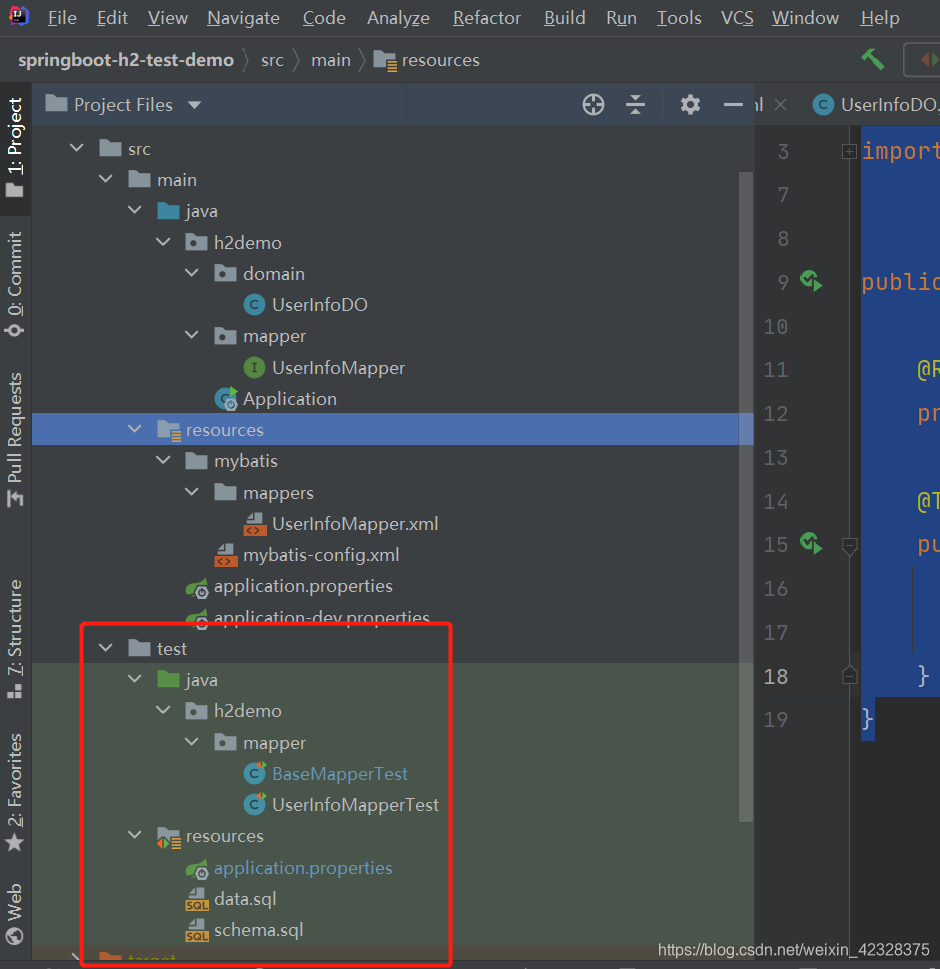This screenshot has height=969, width=940.
Task: Click data.sql file icon
Action: 197,899
